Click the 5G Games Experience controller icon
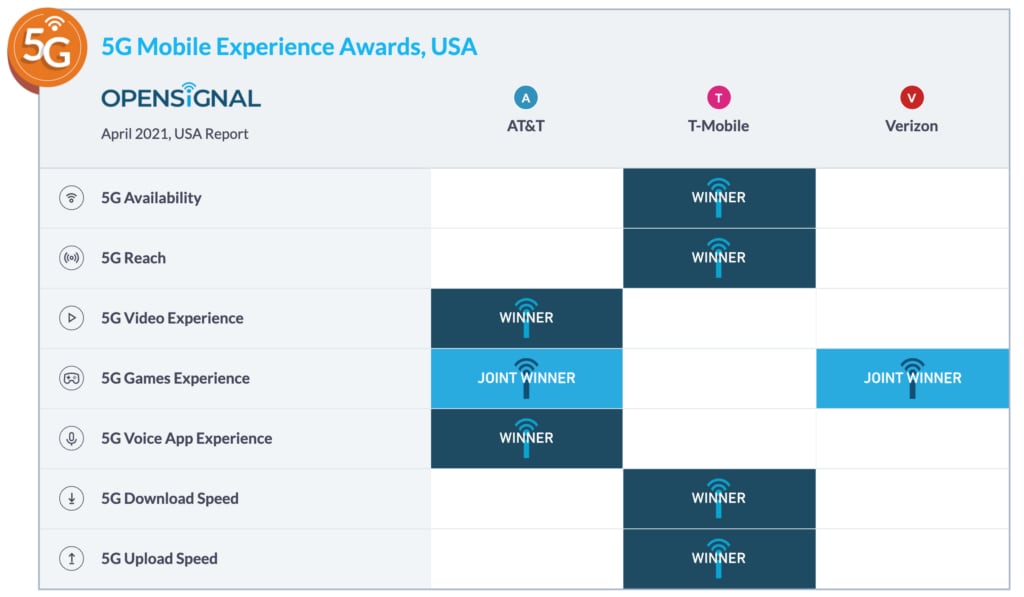1024x597 pixels. tap(71, 378)
